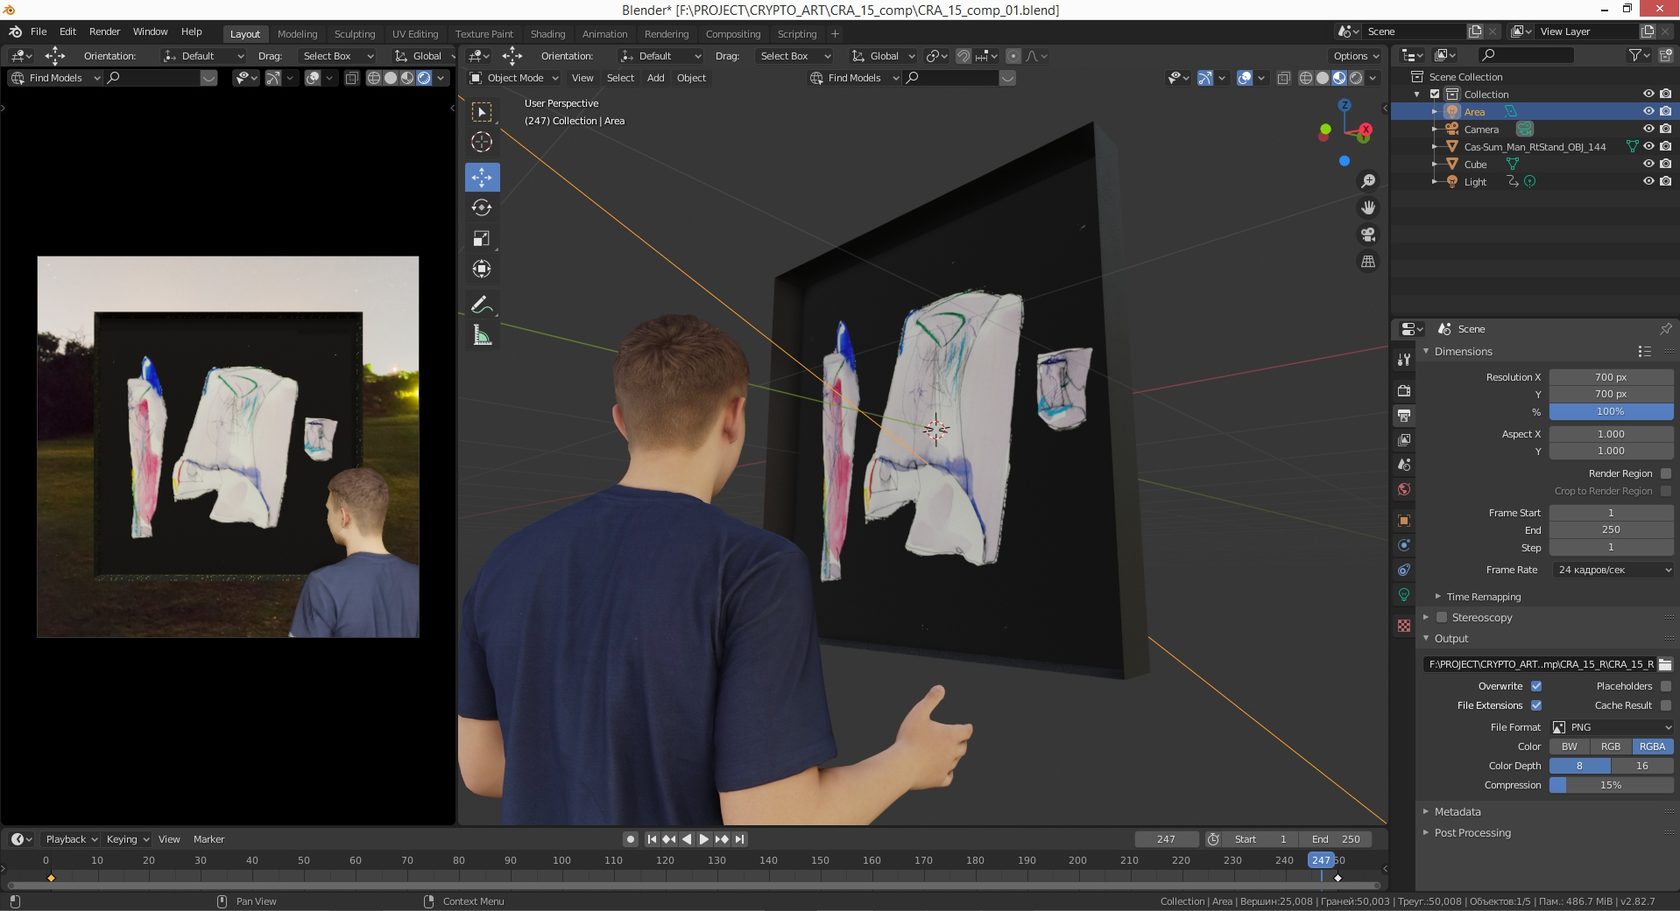Open the Frame Rate dropdown
The width and height of the screenshot is (1680, 911).
click(1610, 570)
